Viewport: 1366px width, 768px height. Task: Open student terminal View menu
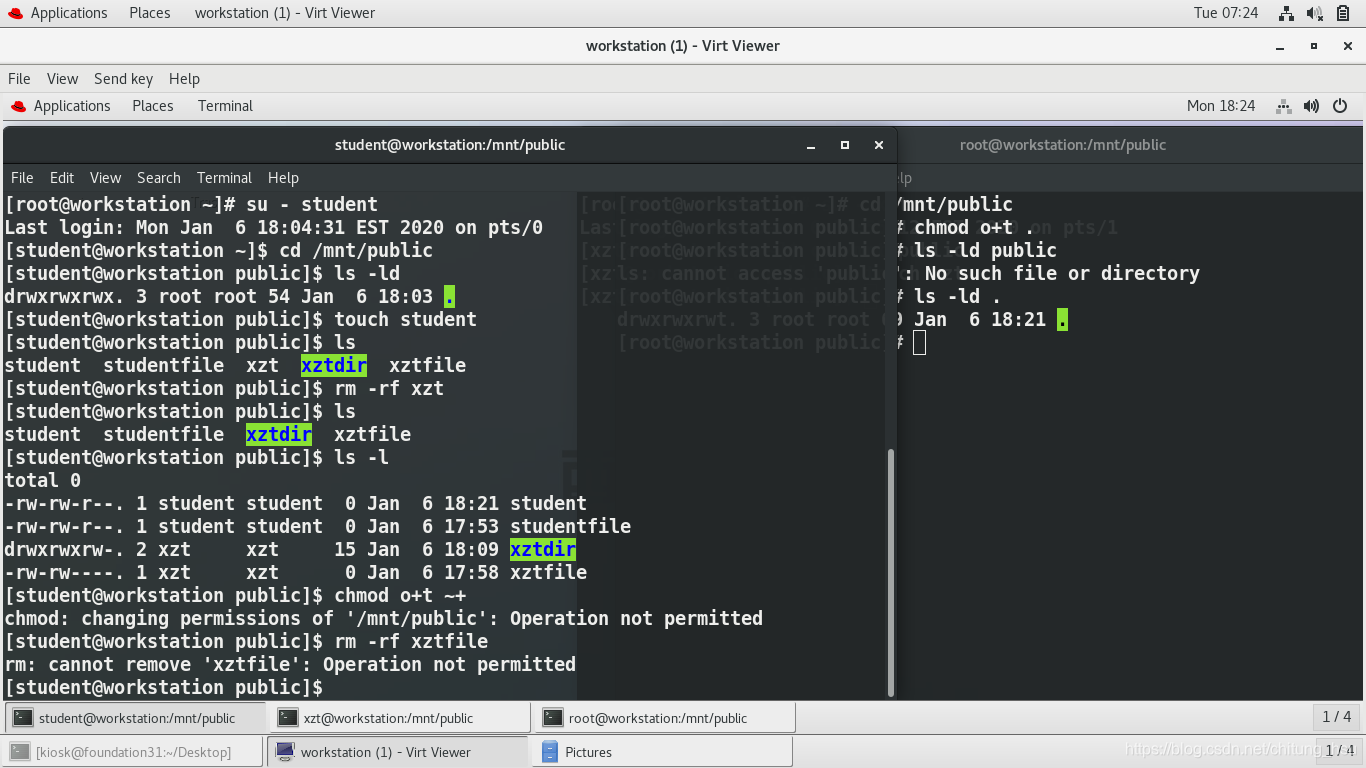pos(105,178)
